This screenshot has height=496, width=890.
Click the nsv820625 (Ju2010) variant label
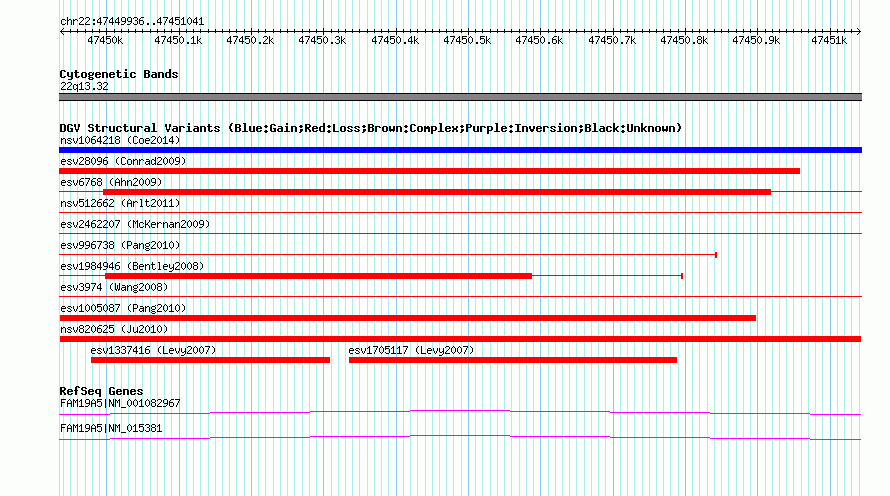(x=114, y=329)
